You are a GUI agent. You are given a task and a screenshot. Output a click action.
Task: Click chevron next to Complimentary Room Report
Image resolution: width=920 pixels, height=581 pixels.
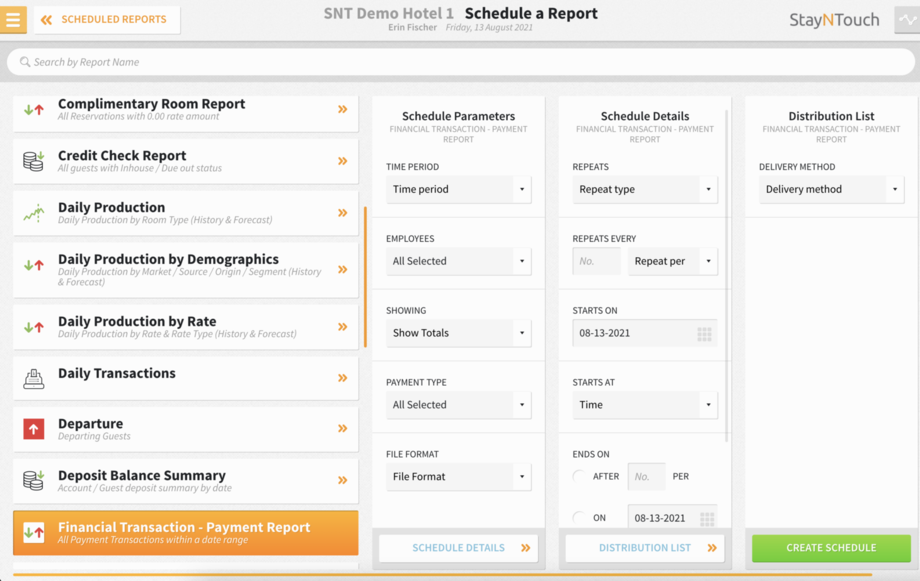343,109
